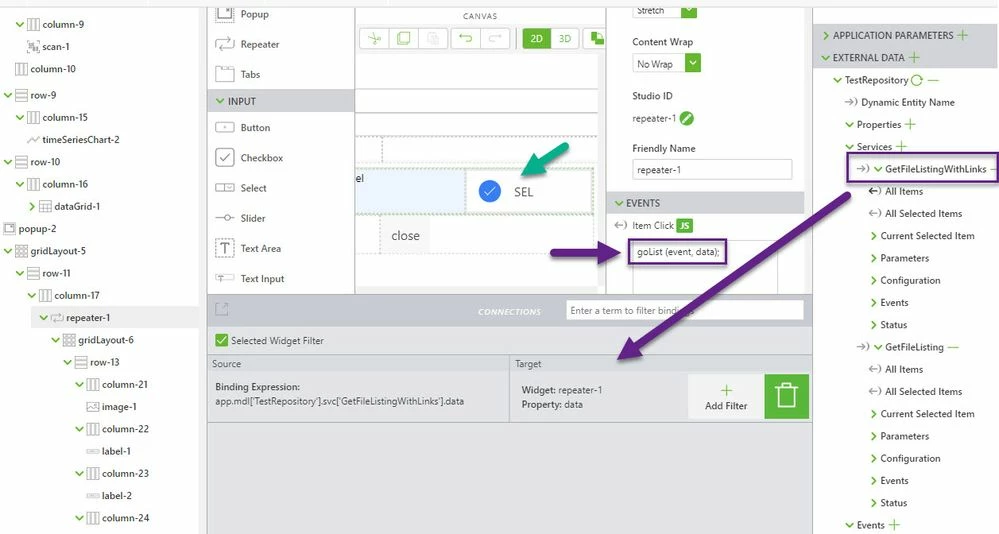999x534 pixels.
Task: Click the Redo arrow in canvas toolbar
Action: pos(495,39)
